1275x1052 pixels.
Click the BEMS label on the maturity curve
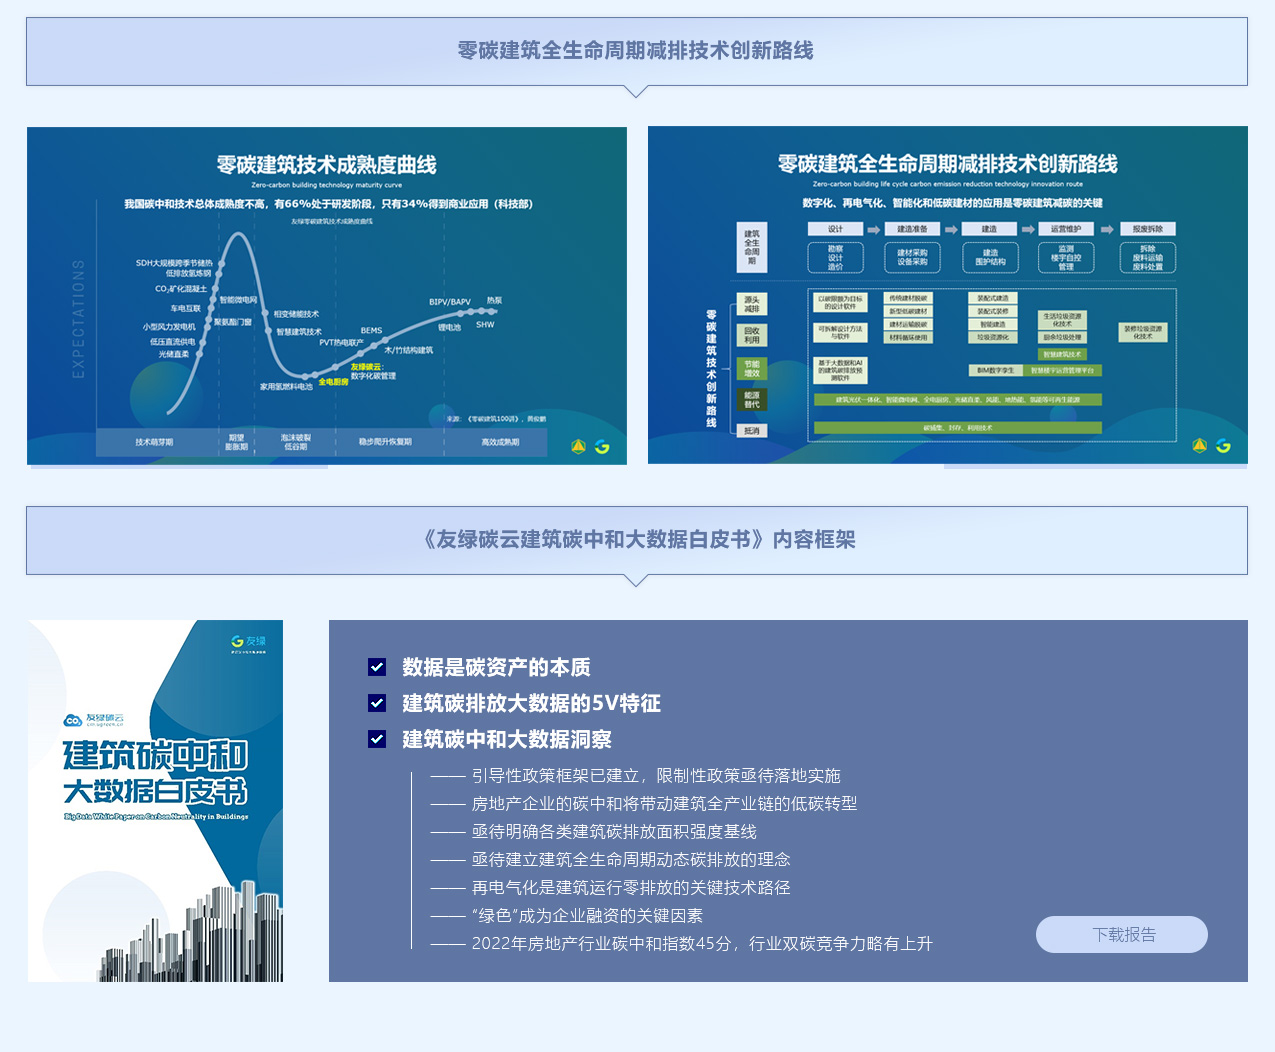click(x=372, y=330)
